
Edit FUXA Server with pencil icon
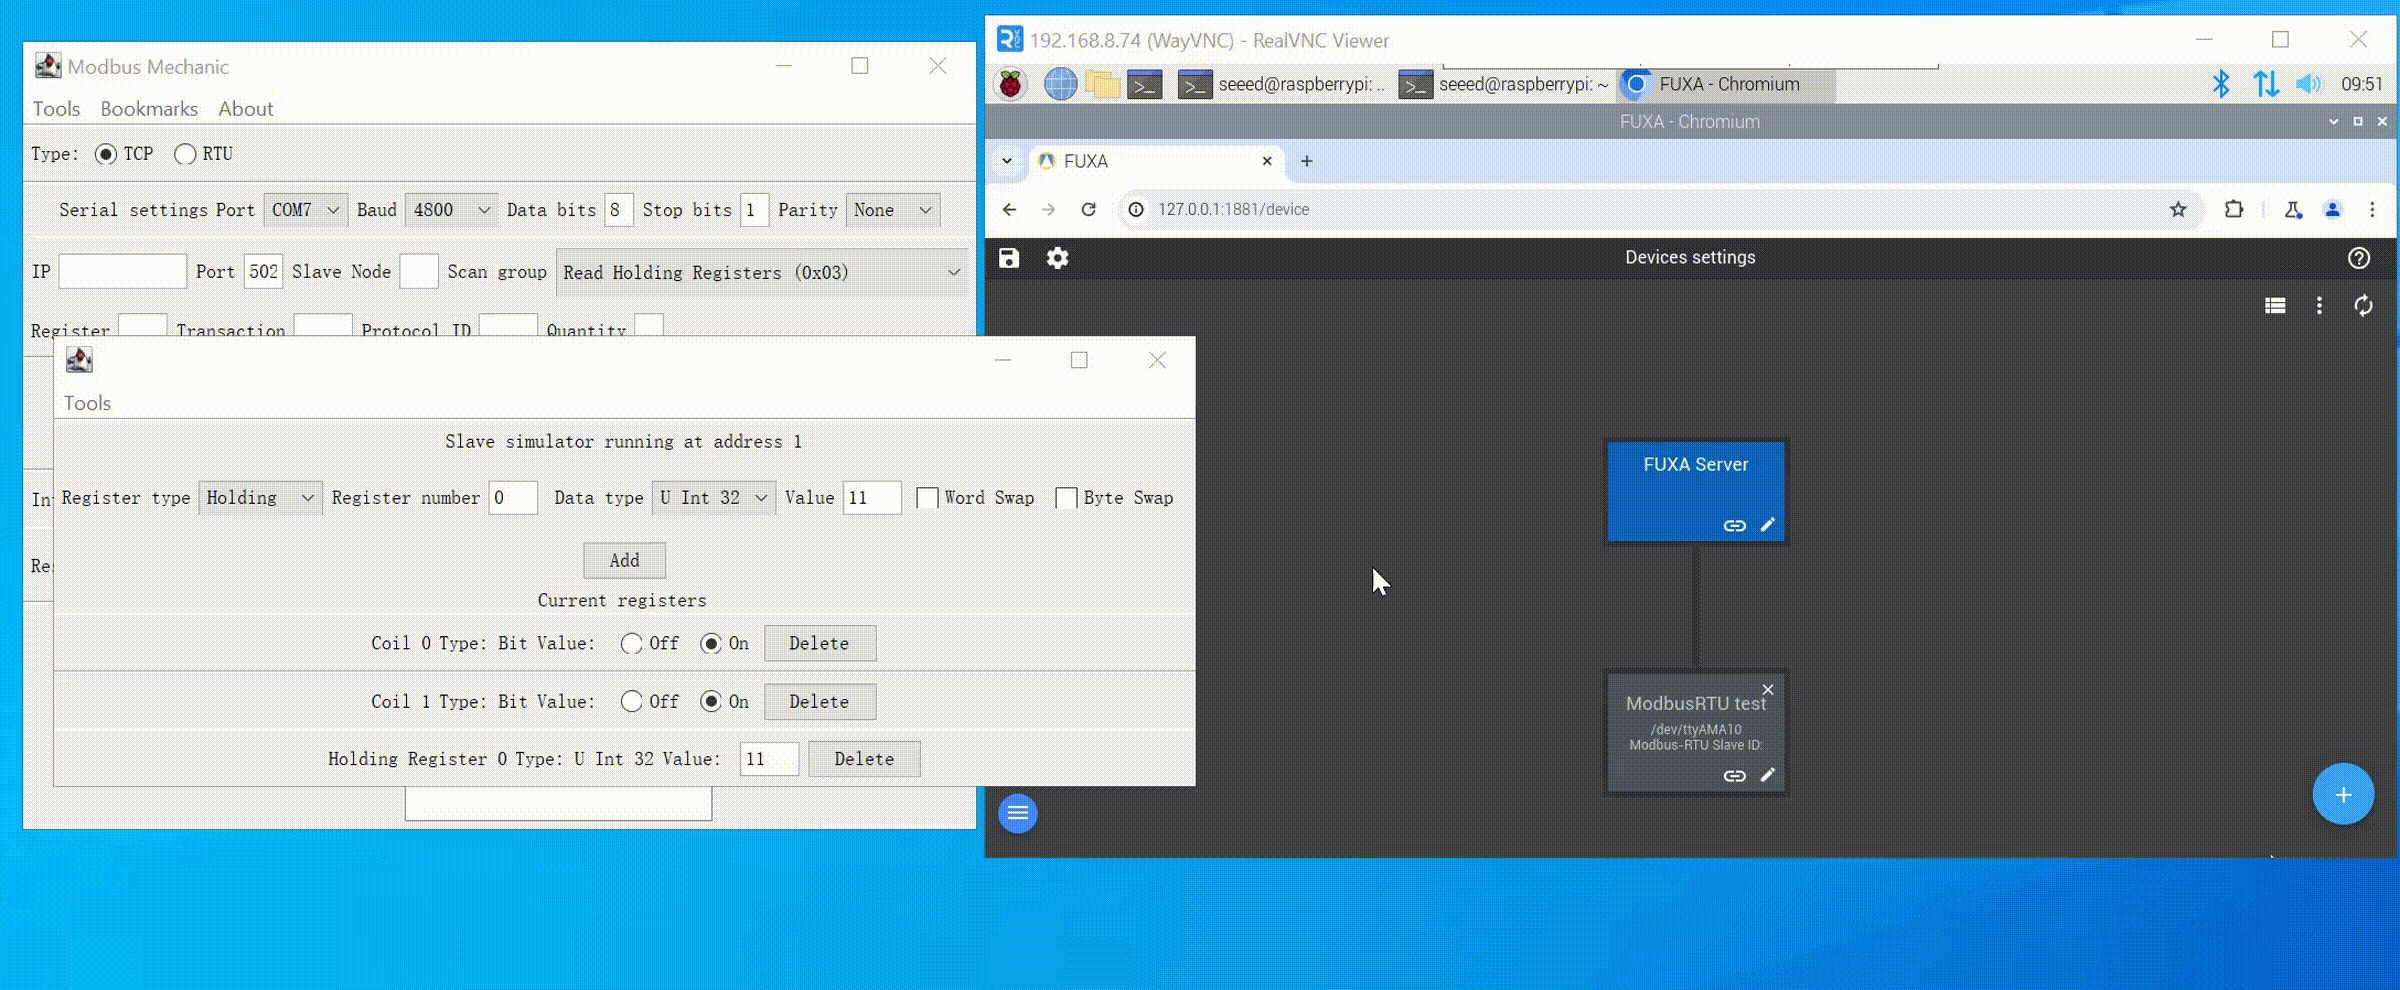click(x=1768, y=524)
